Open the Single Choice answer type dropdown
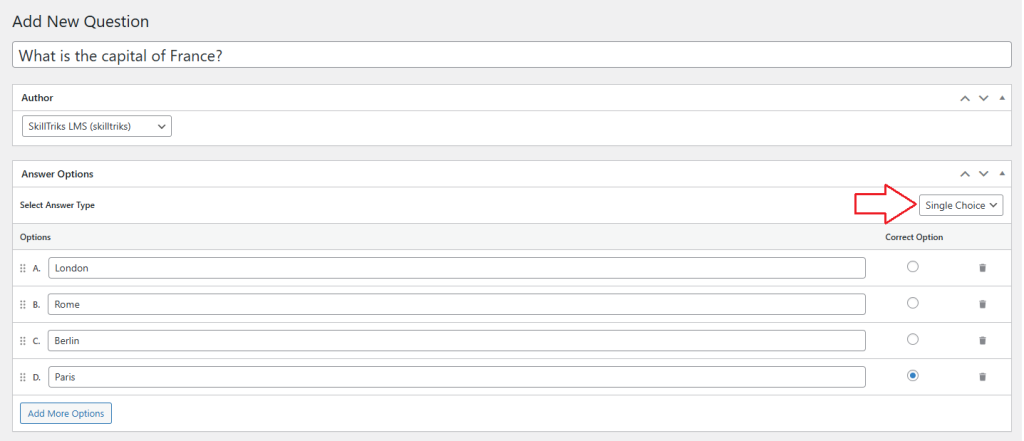This screenshot has height=441, width=1024. tap(961, 205)
